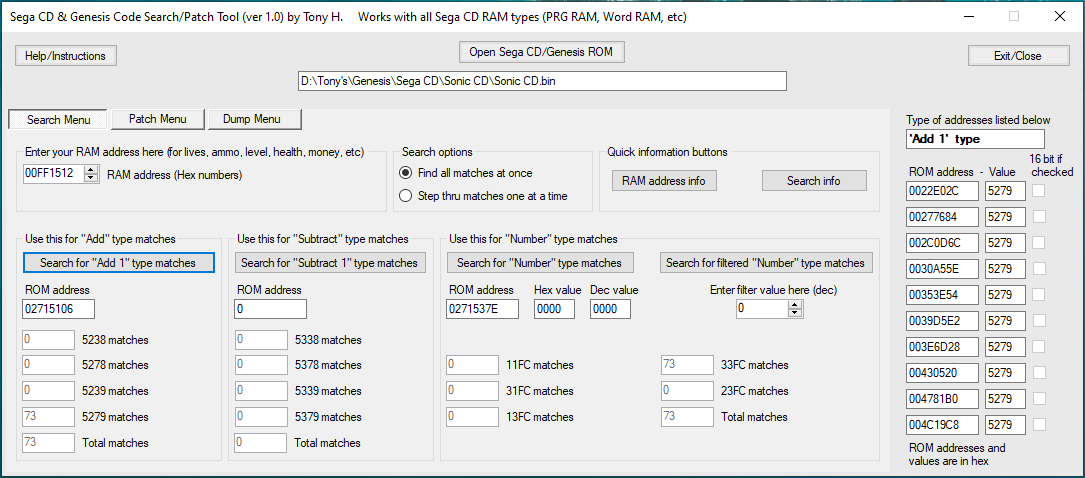1085x478 pixels.
Task: Click the filter value spinner down arrow
Action: [795, 313]
